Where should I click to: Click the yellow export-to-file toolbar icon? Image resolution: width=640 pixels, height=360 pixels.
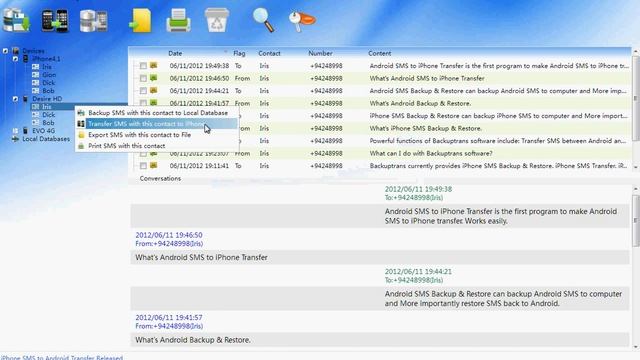coord(140,20)
